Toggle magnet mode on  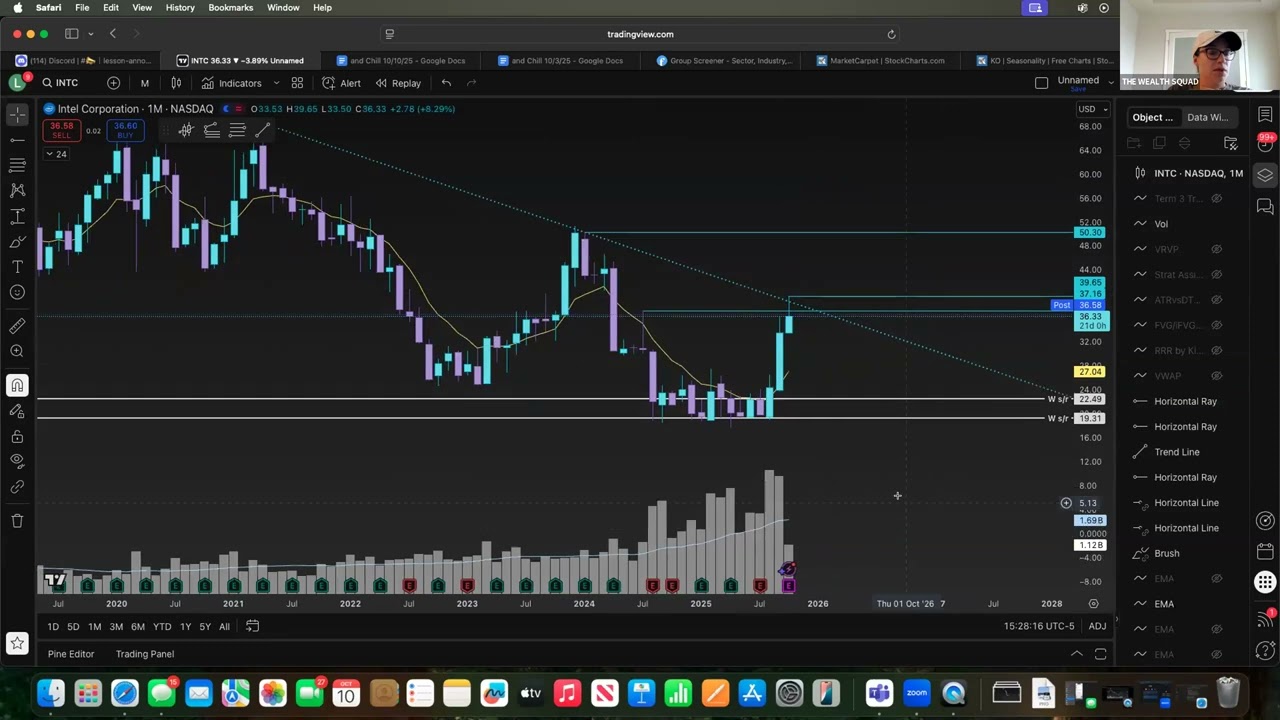click(x=17, y=385)
